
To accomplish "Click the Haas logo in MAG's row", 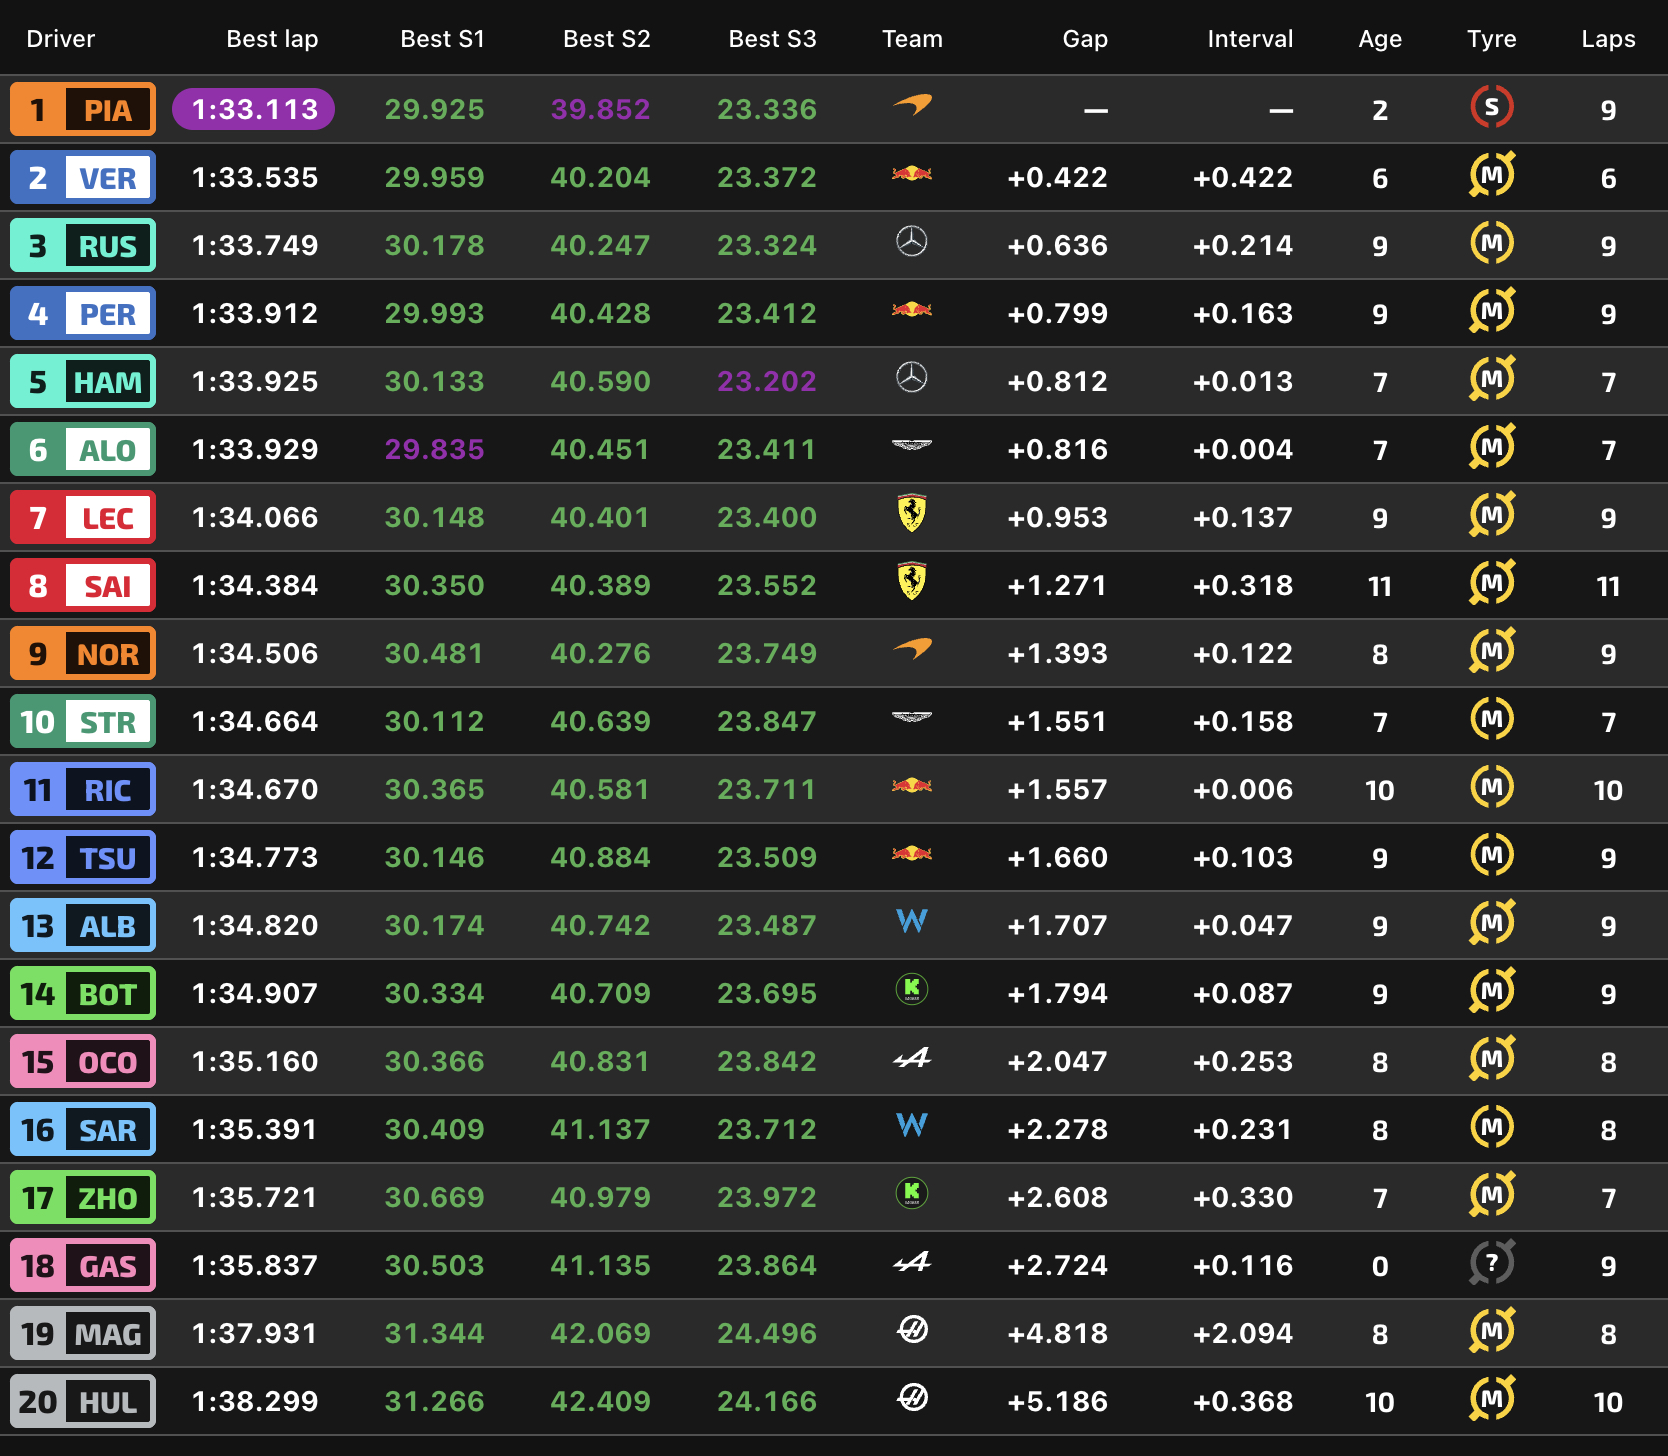I will tap(911, 1330).
